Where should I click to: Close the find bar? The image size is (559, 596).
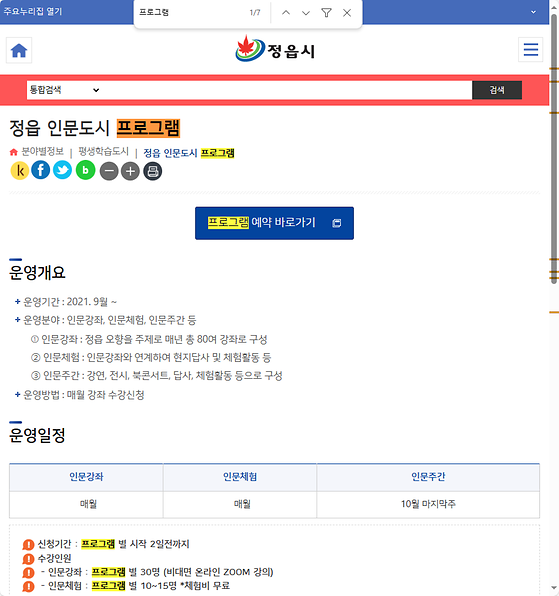click(347, 13)
